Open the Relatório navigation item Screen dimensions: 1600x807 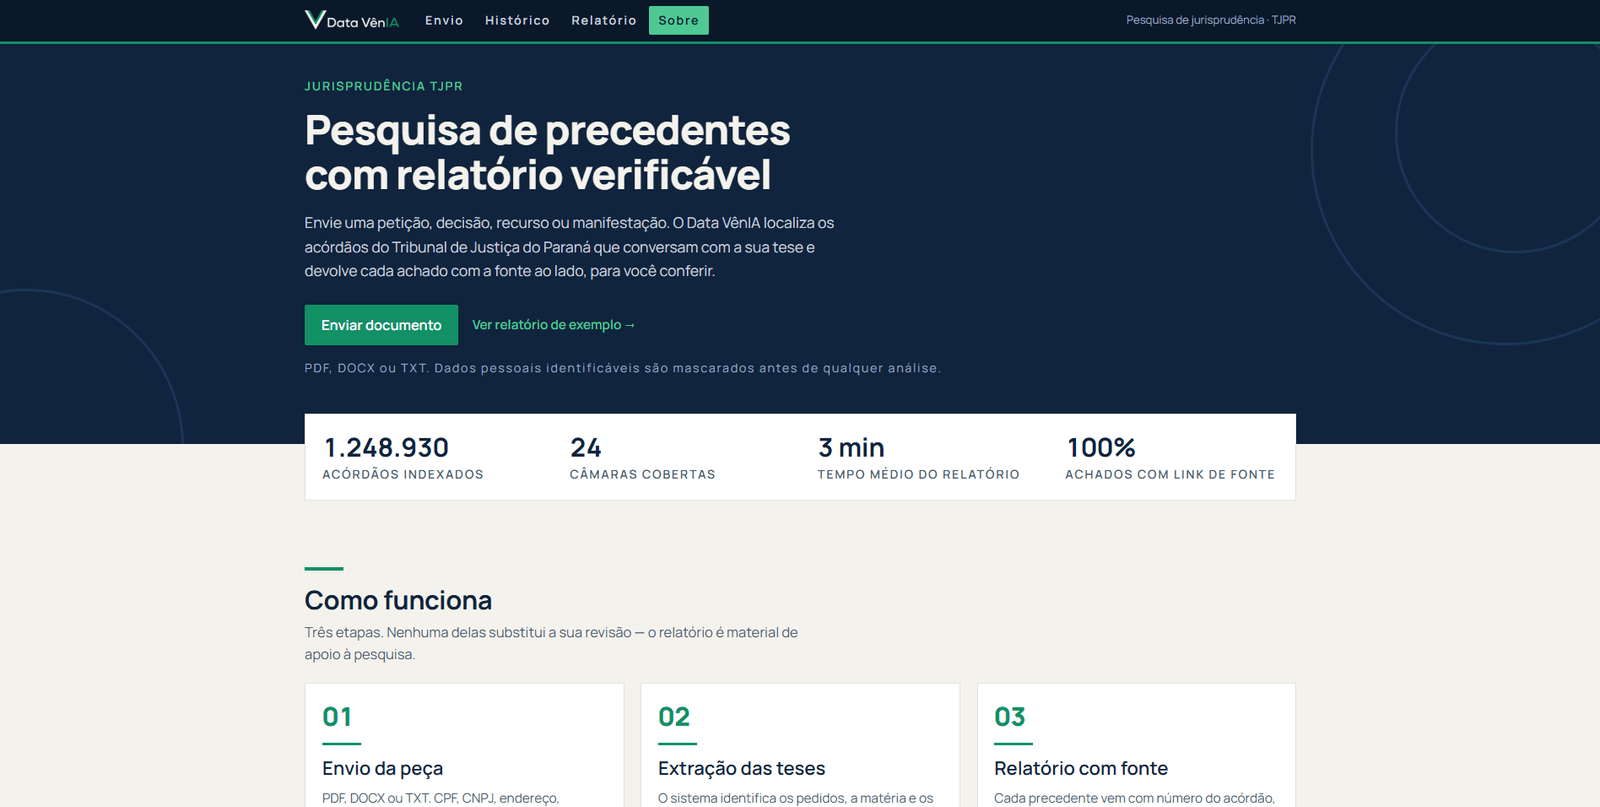[604, 20]
